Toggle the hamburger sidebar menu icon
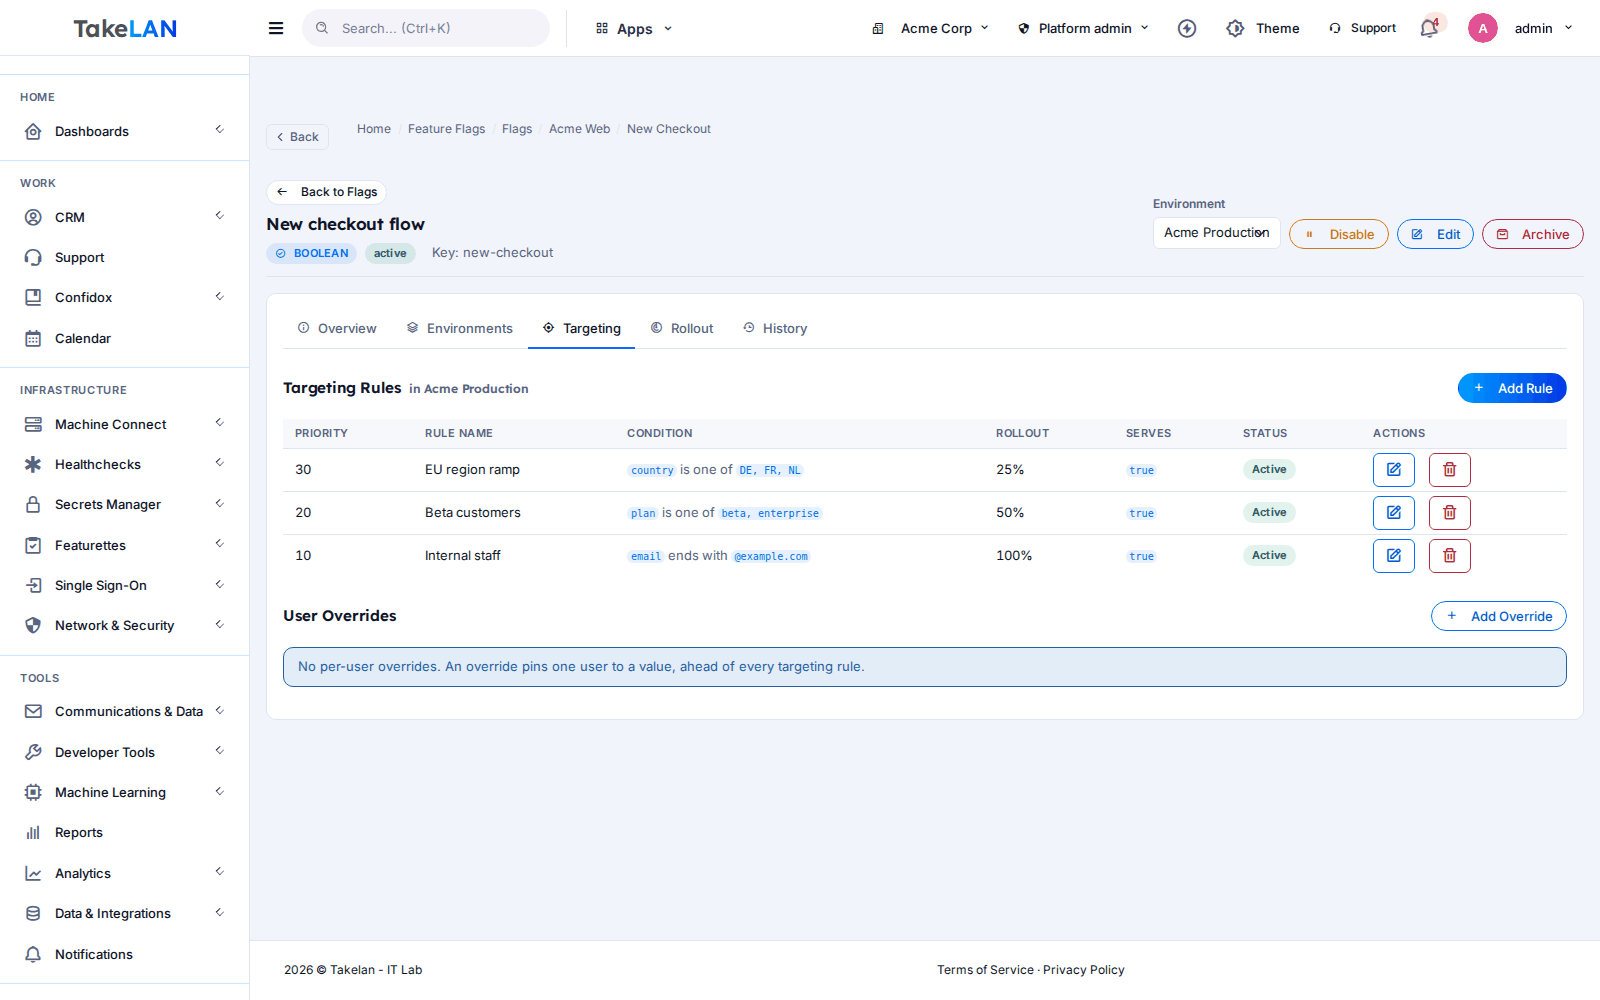The width and height of the screenshot is (1600, 1000). tap(276, 28)
